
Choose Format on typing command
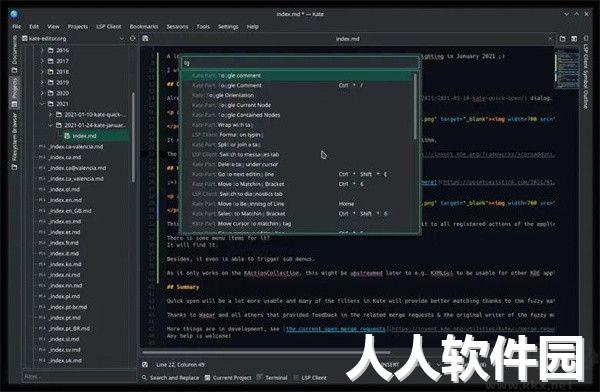coord(297,135)
